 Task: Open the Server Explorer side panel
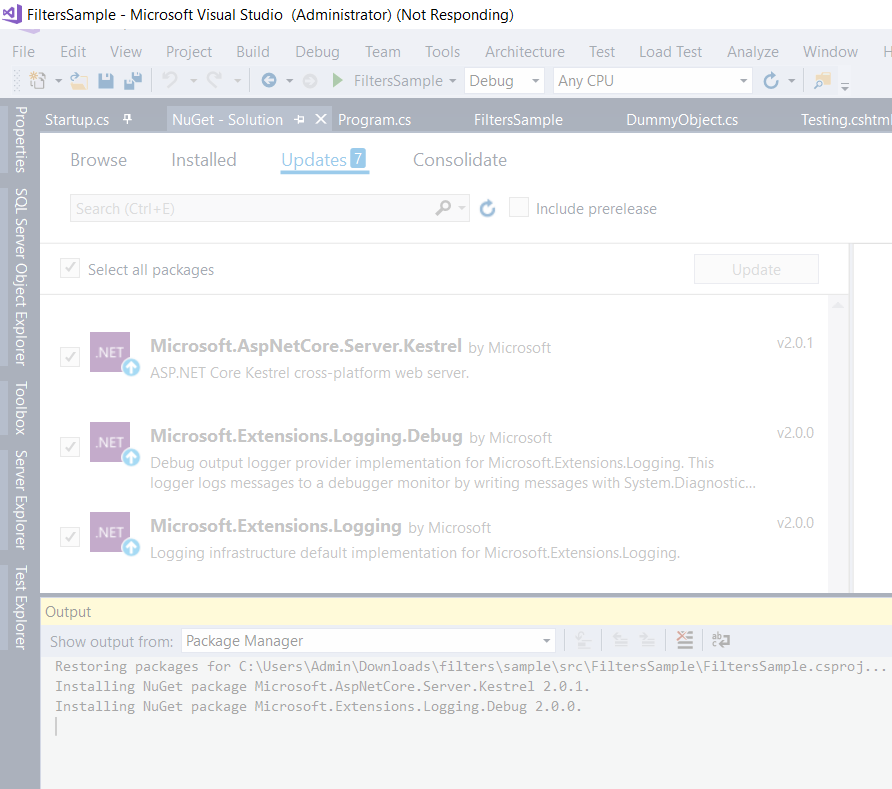click(20, 500)
